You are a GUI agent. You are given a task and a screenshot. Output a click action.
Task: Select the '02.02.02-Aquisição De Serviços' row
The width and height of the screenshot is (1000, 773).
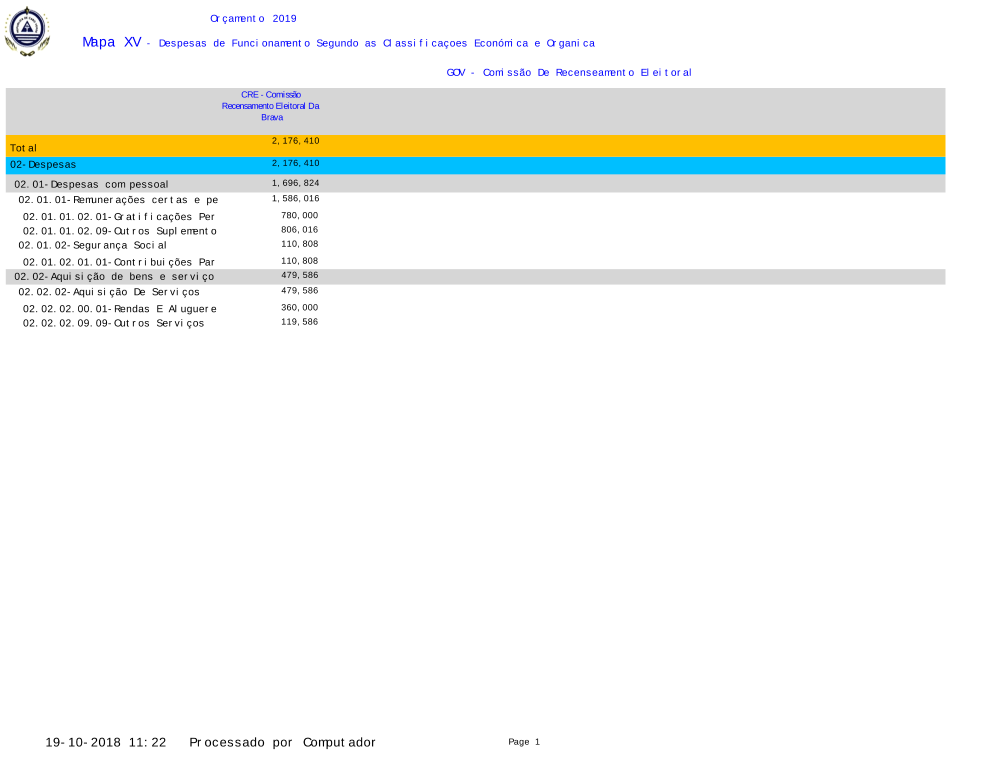point(108,292)
